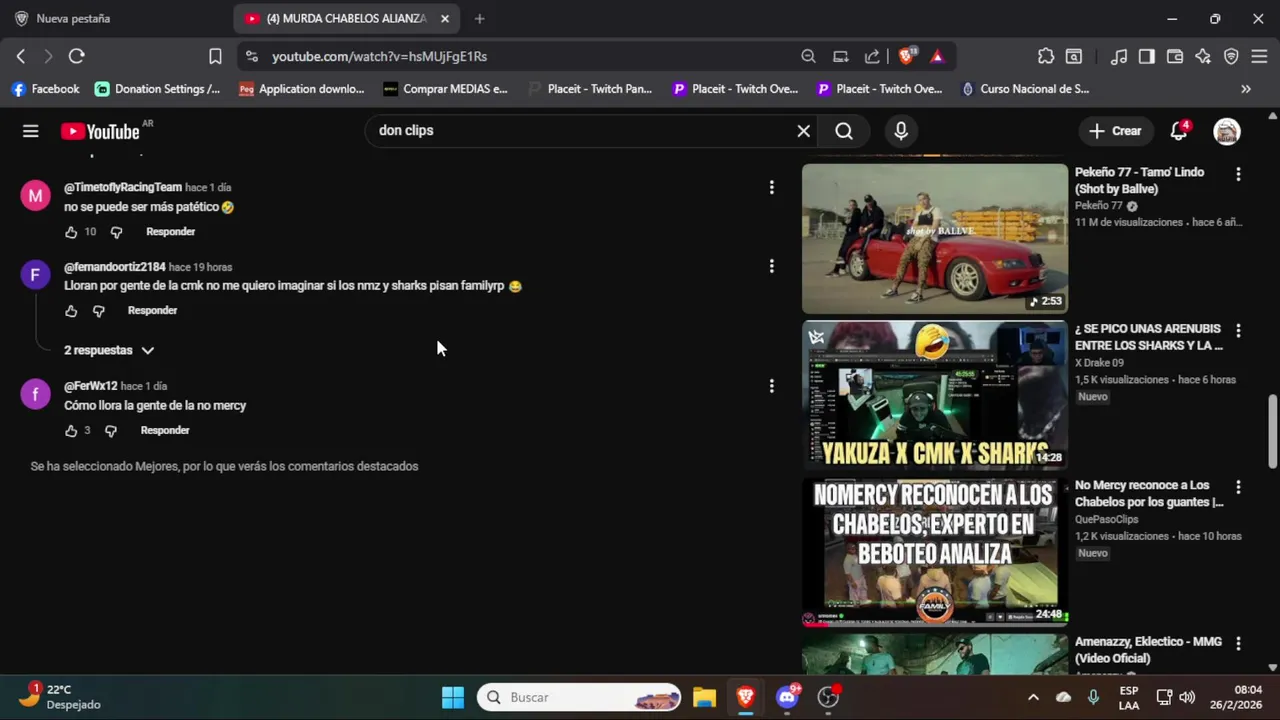
Task: Dislike the FerWx12 comment
Action: 111,431
